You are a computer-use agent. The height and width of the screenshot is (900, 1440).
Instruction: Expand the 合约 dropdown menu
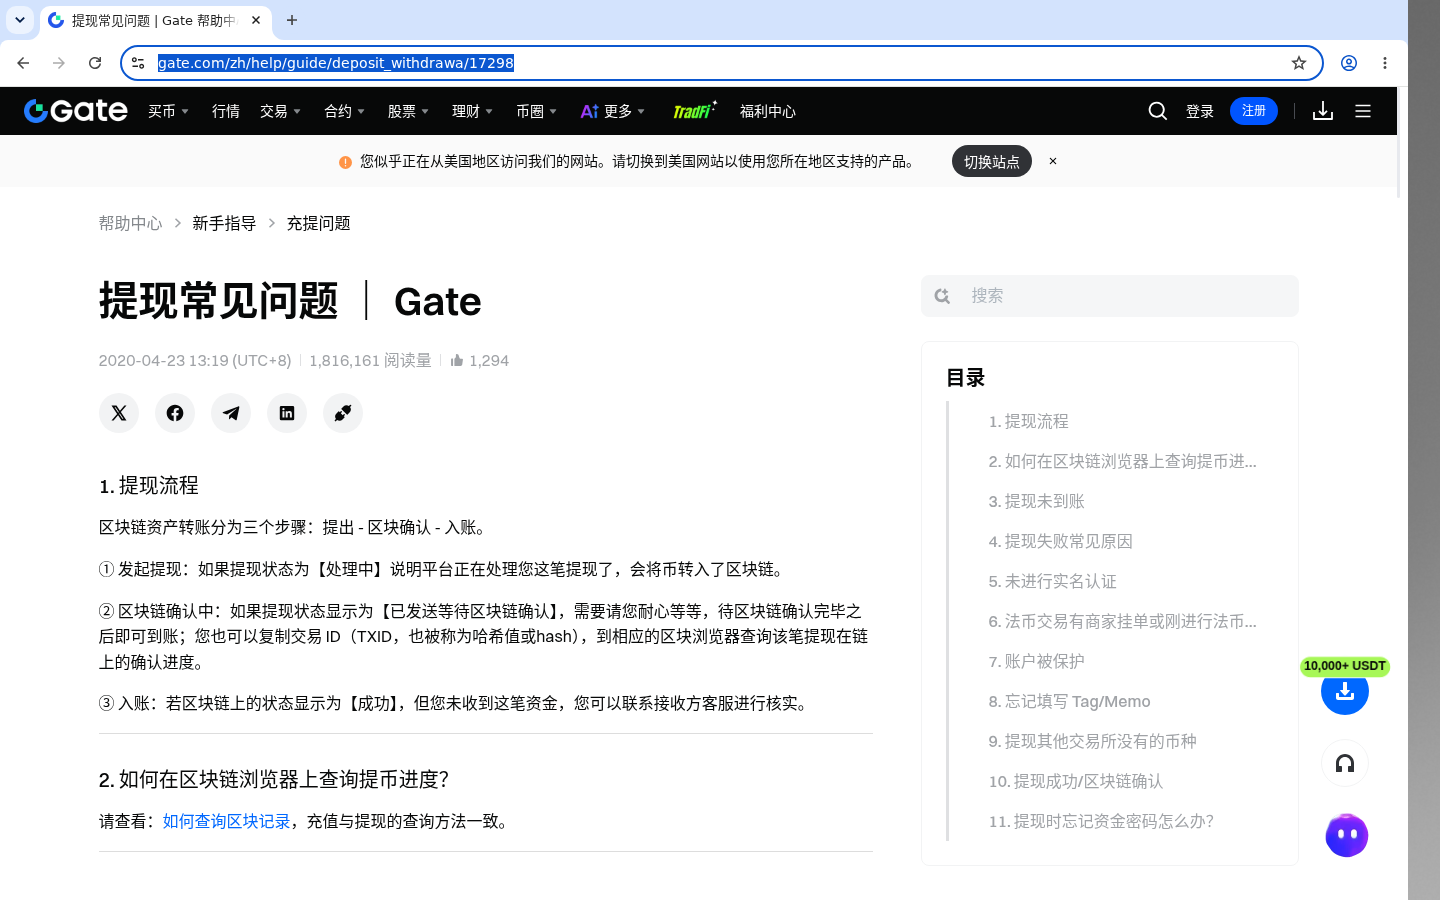tap(345, 111)
